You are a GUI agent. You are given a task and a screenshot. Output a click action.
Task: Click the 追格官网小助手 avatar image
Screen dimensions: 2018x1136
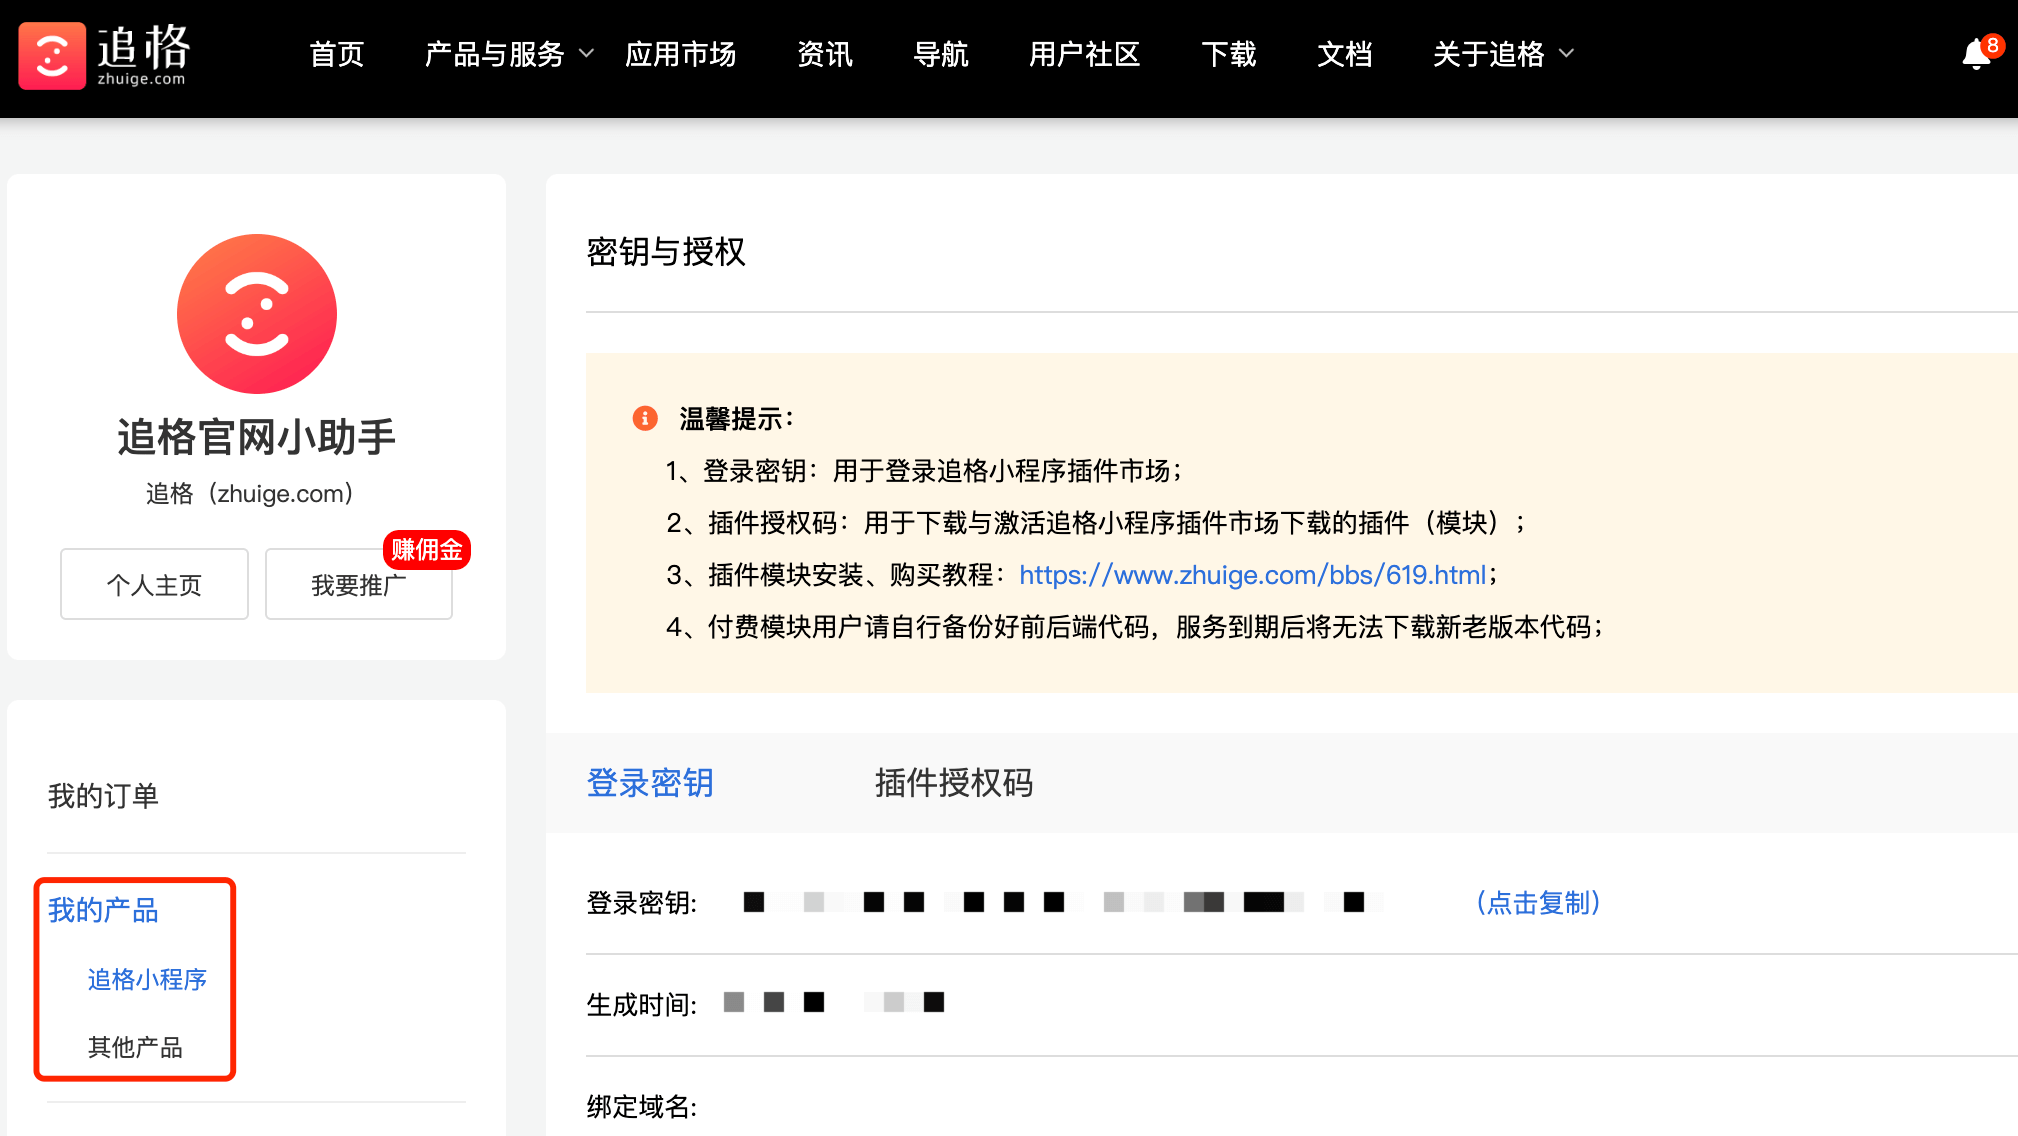point(257,314)
